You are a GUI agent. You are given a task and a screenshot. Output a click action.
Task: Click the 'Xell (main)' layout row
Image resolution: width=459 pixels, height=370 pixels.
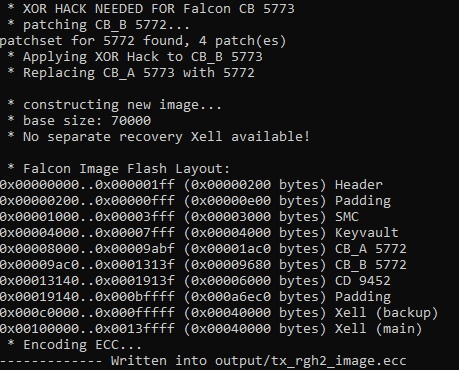[211, 329]
